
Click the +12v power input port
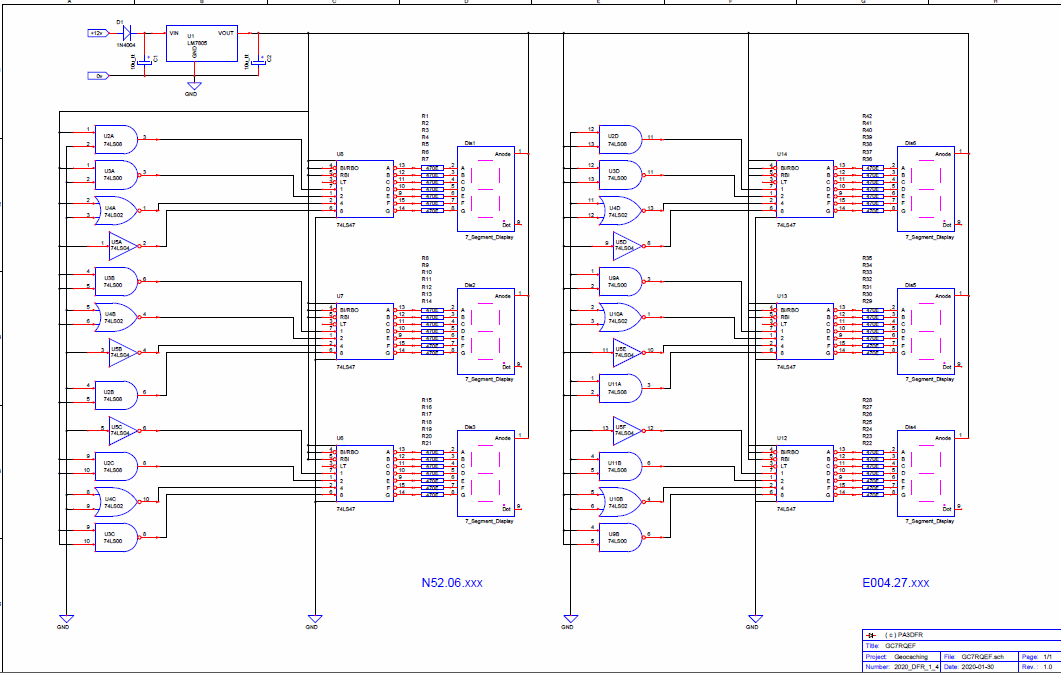pos(97,32)
